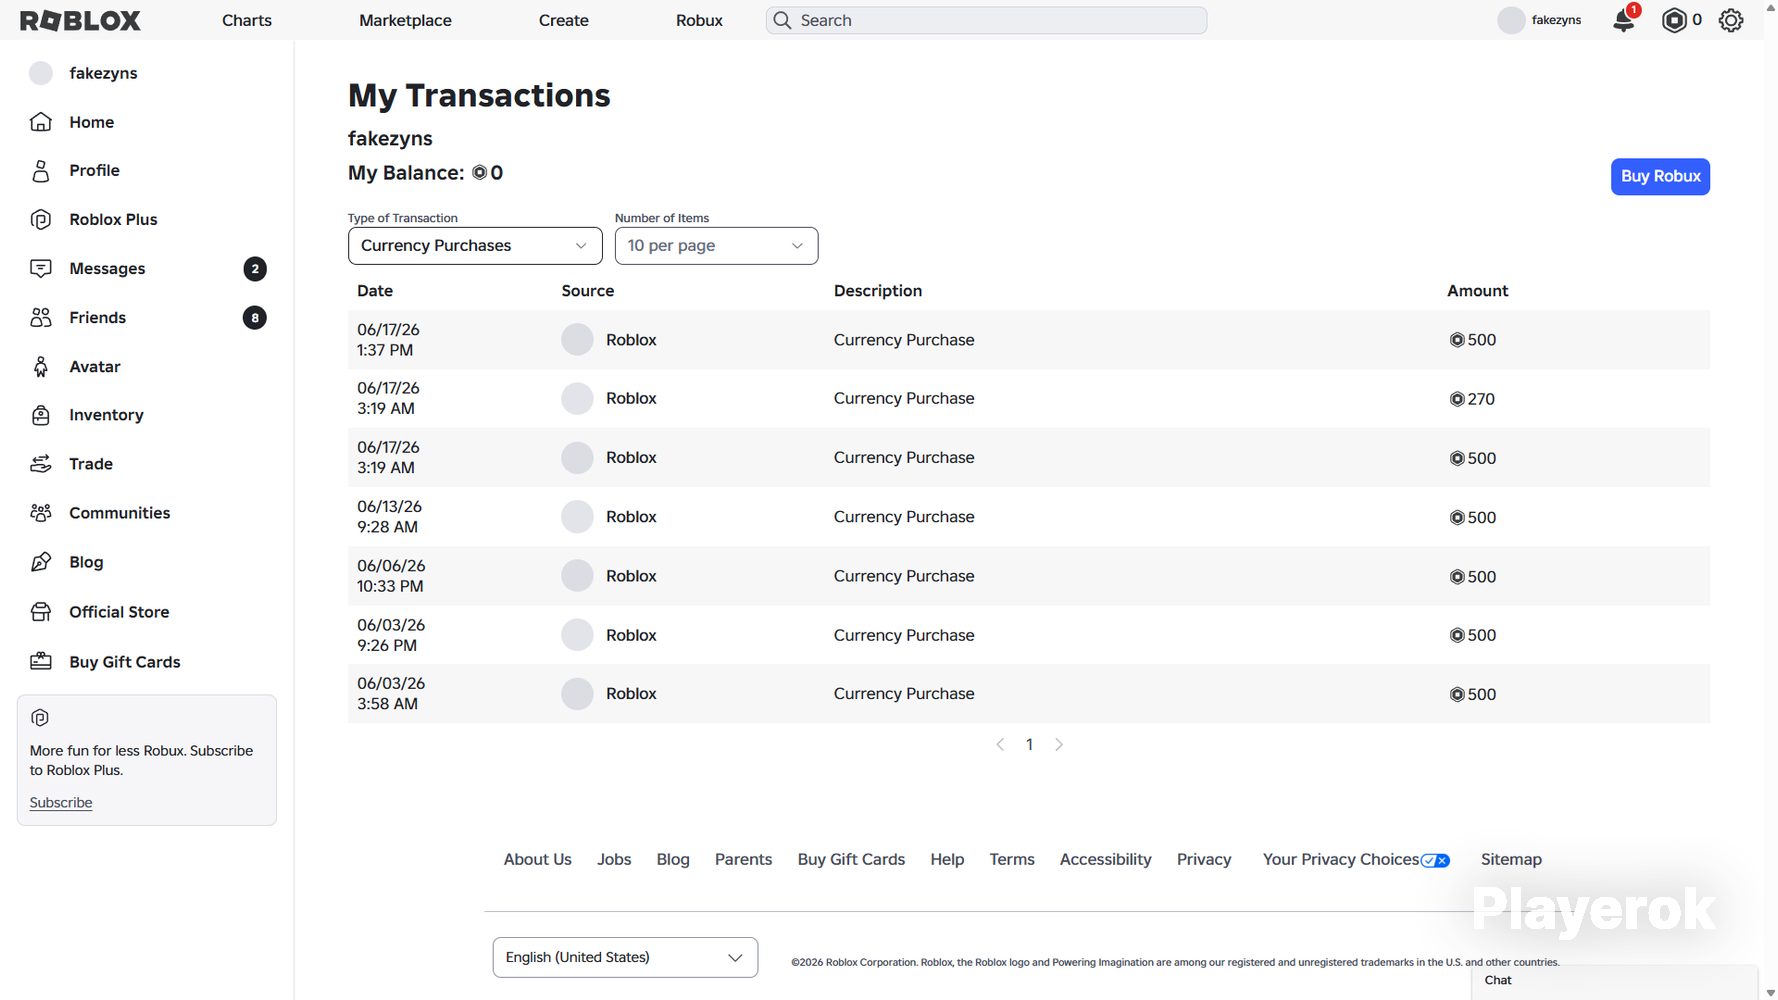Click the Subscribe link
This screenshot has height=1000, width=1778.
(x=61, y=803)
